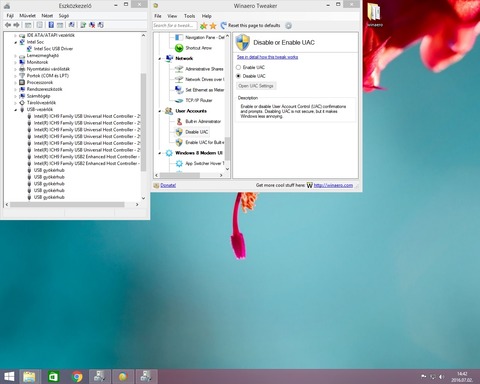Select the Enable UAC radio button
Viewport: 480px width, 384px height.
[x=238, y=67]
